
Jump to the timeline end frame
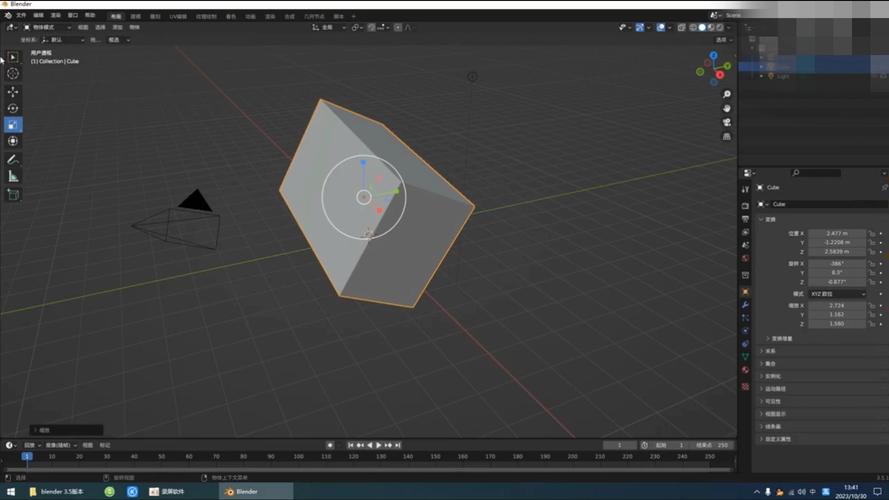click(398, 446)
